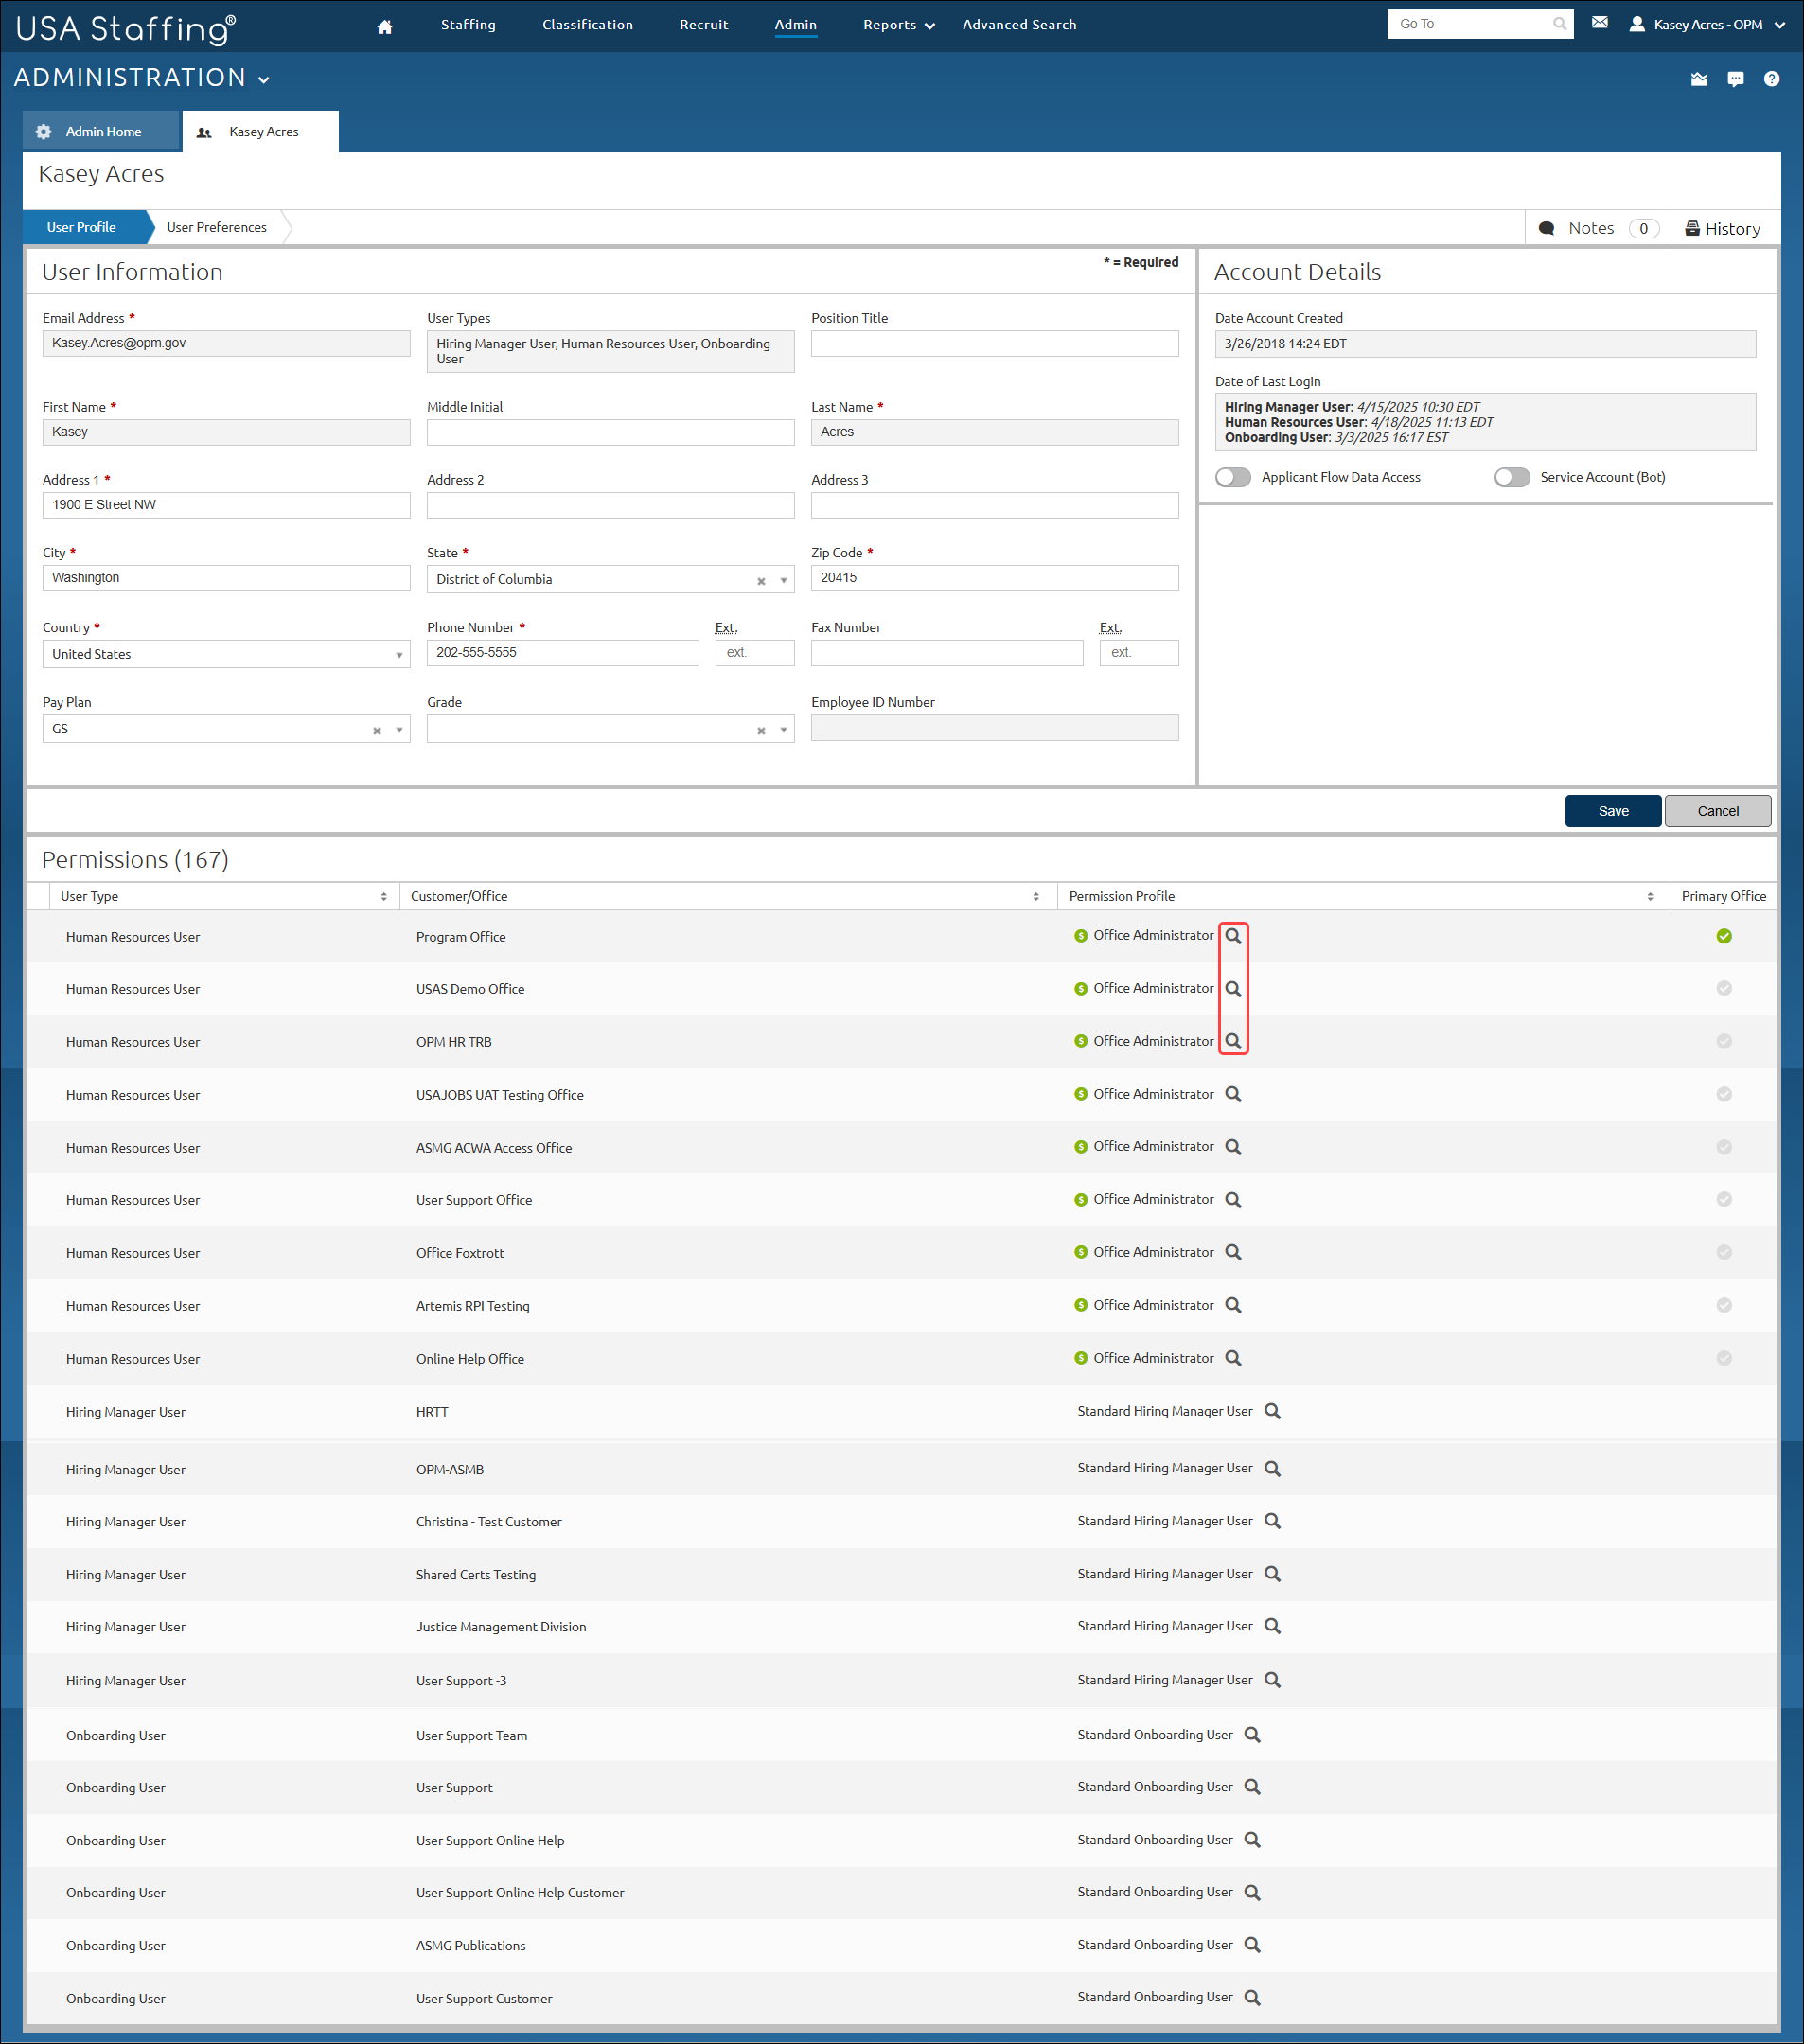Switch to User Preferences tab
Image resolution: width=1804 pixels, height=2044 pixels.
(217, 227)
